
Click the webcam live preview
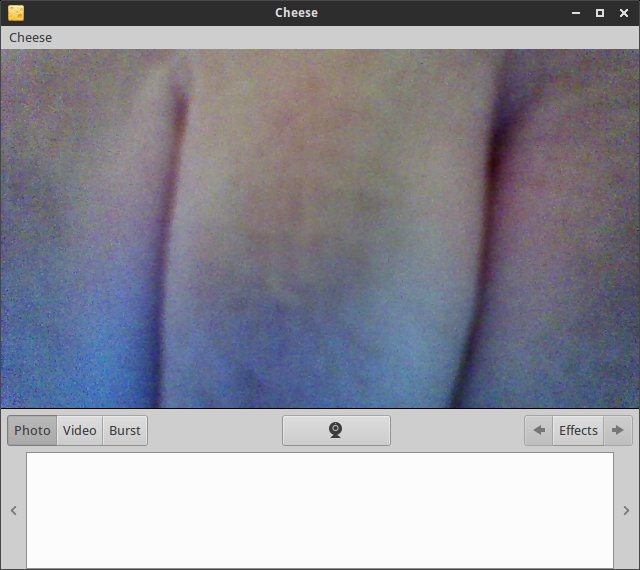pos(320,229)
